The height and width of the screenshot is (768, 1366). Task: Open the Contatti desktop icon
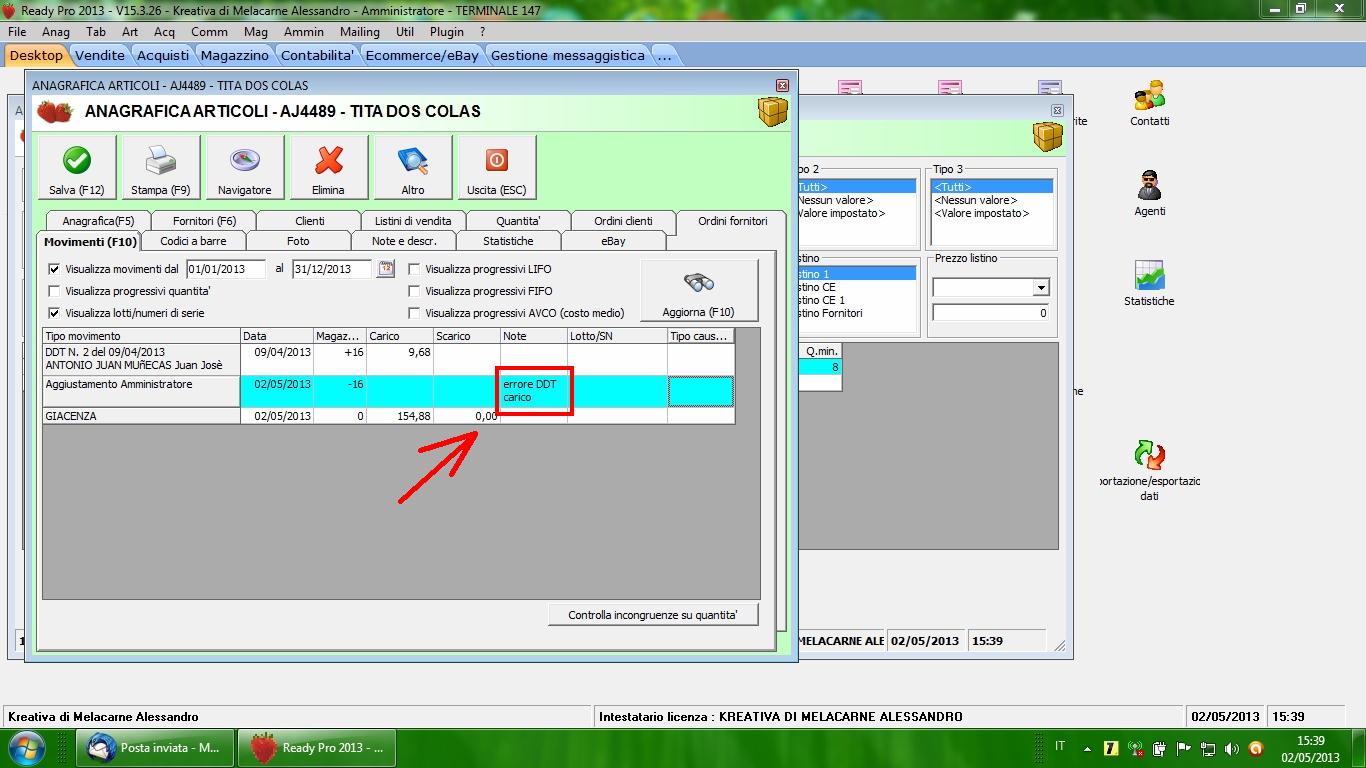1150,103
